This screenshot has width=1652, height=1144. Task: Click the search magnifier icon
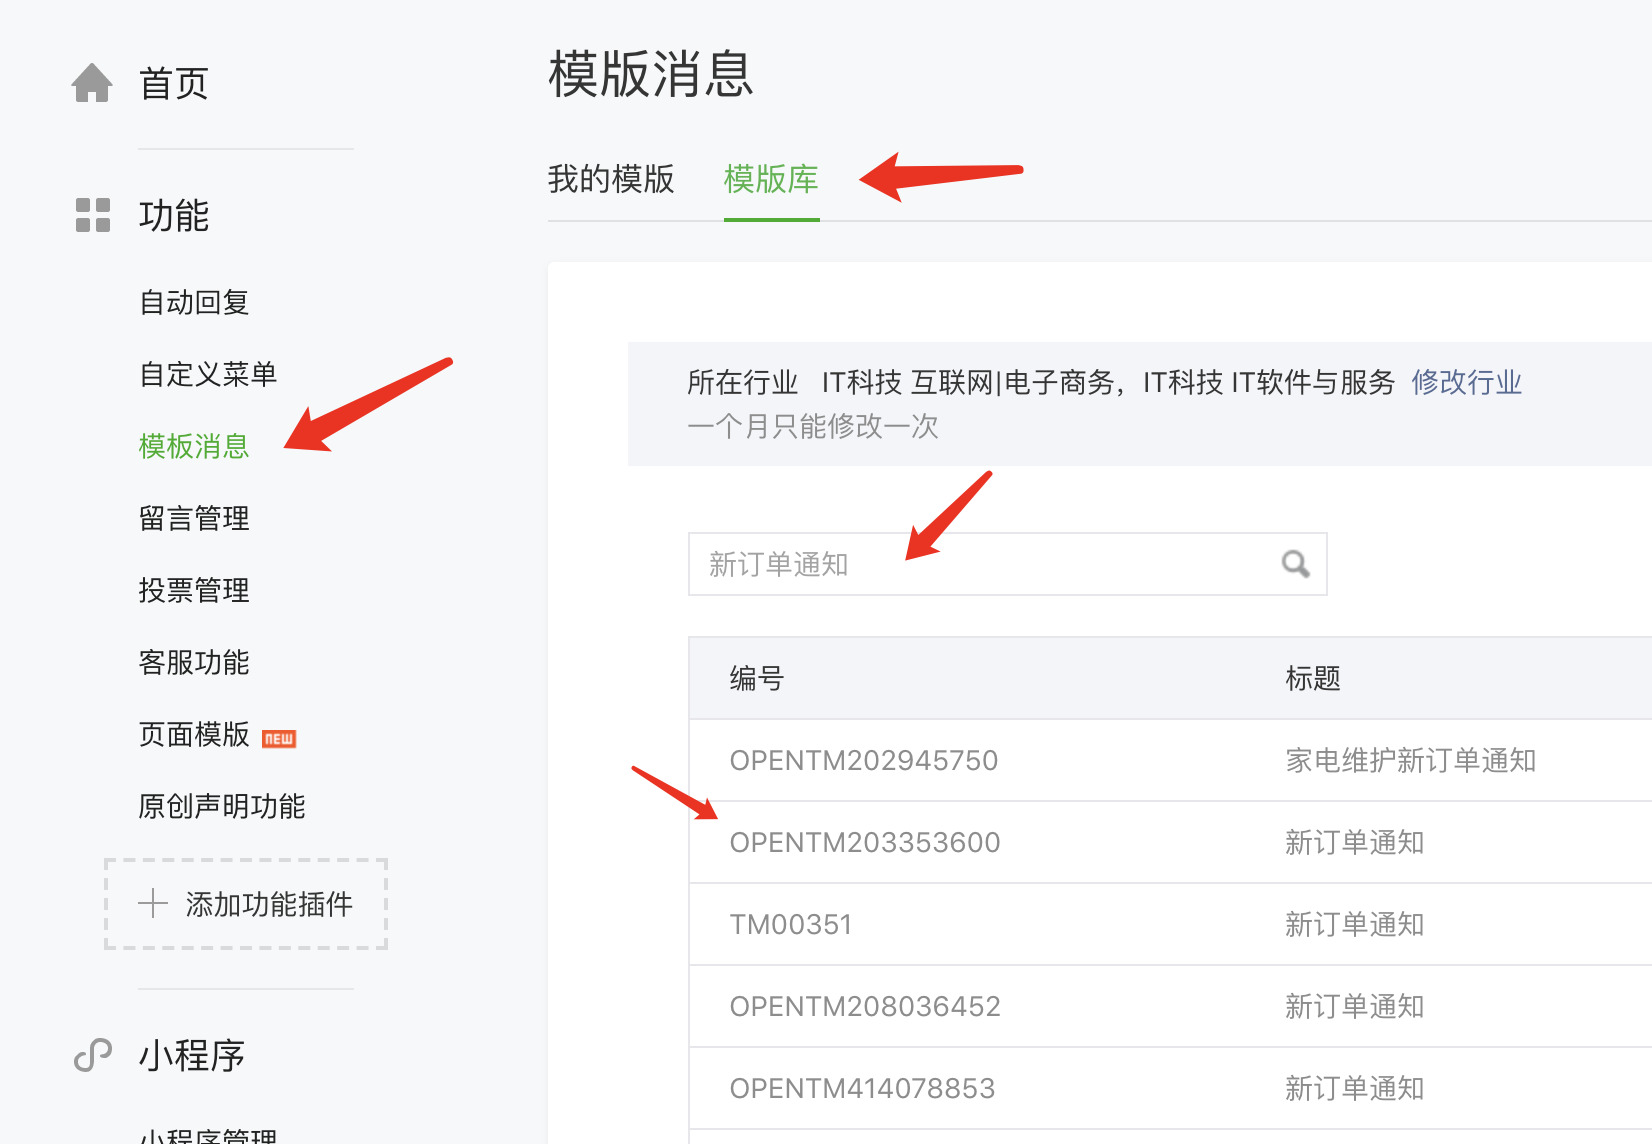(1296, 564)
